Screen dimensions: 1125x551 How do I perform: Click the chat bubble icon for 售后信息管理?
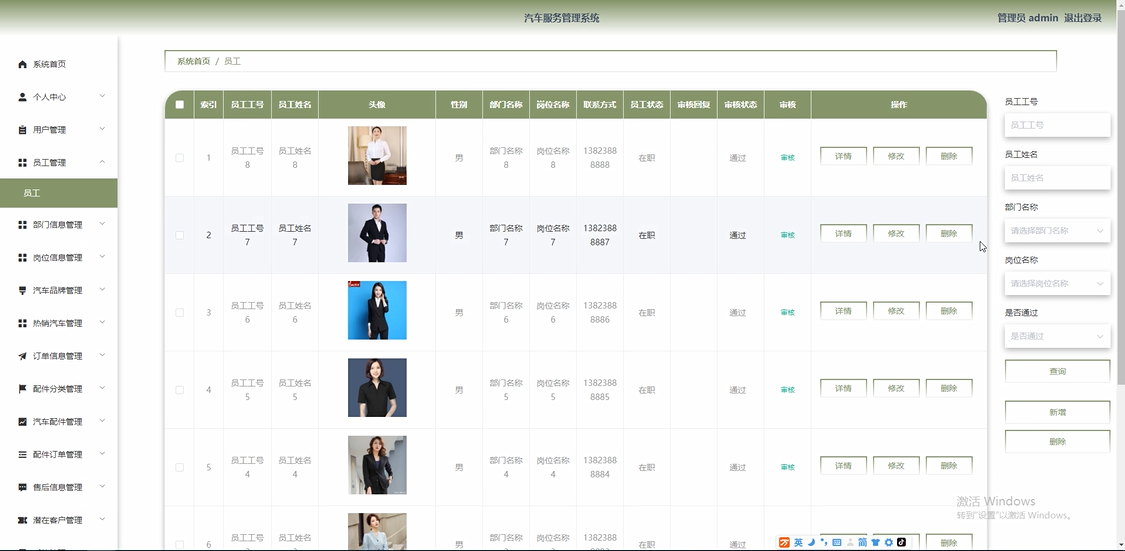tap(23, 487)
